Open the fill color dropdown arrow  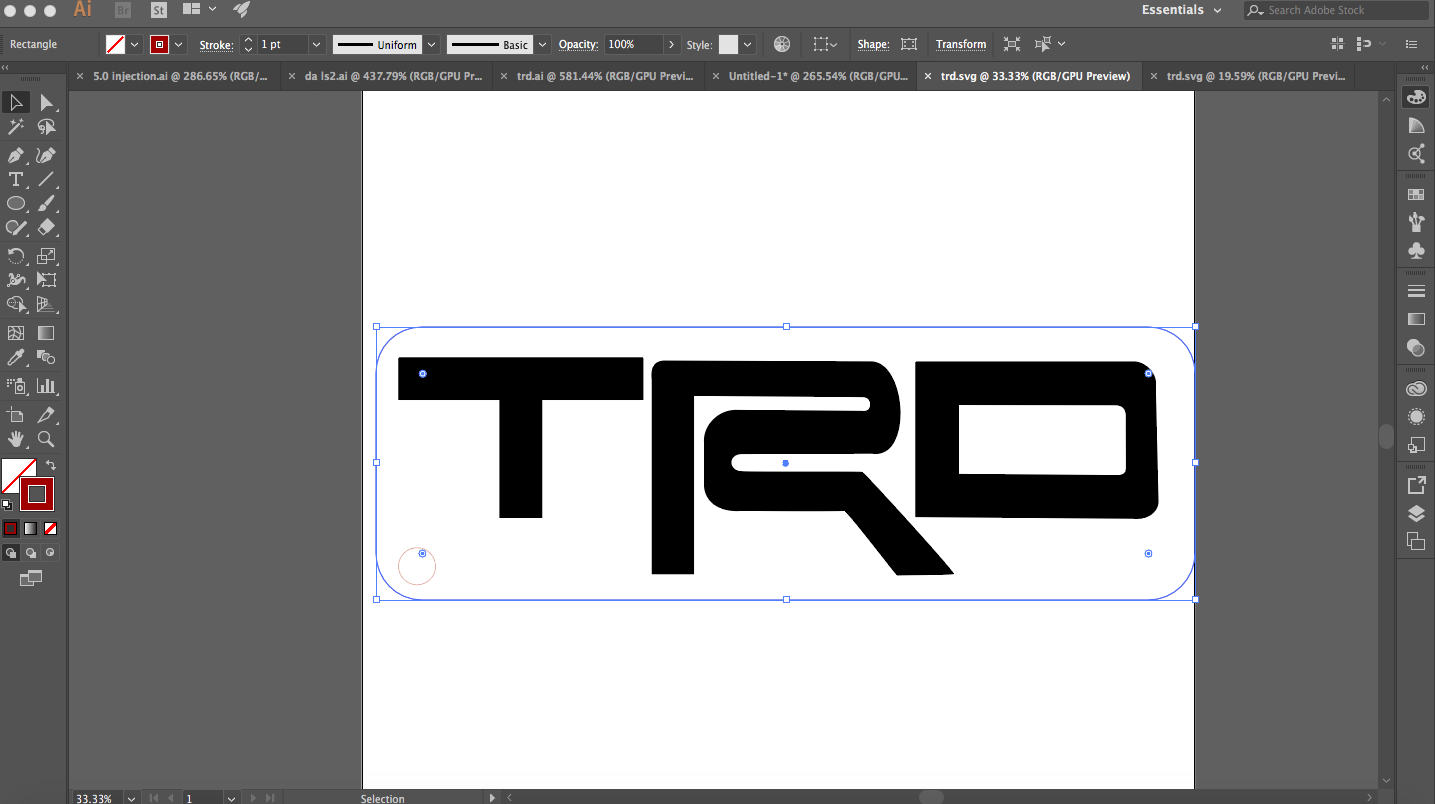pyautogui.click(x=134, y=44)
